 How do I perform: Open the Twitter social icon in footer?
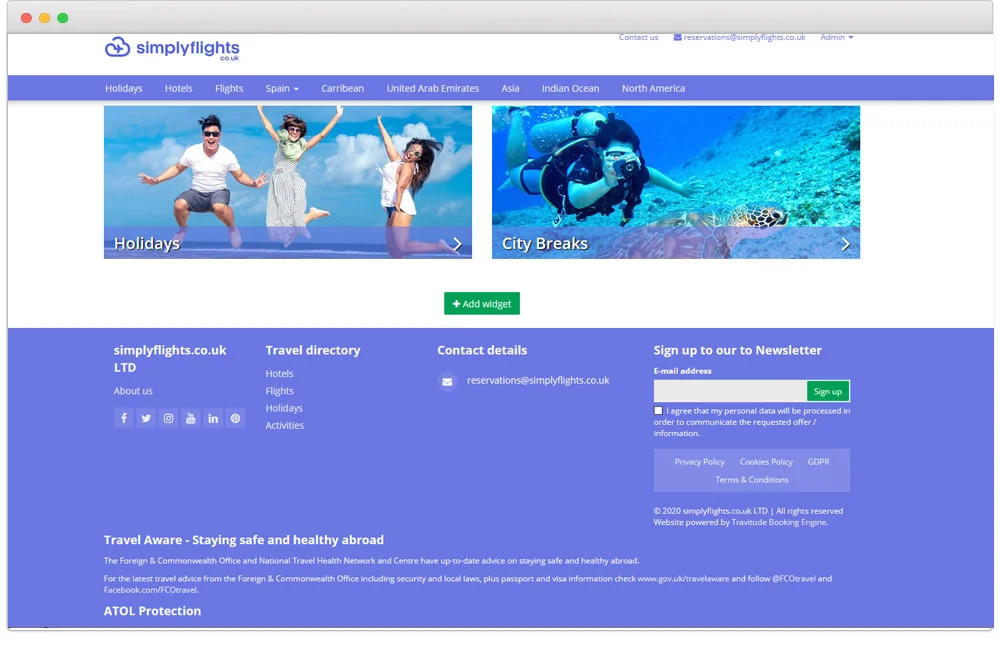[146, 418]
